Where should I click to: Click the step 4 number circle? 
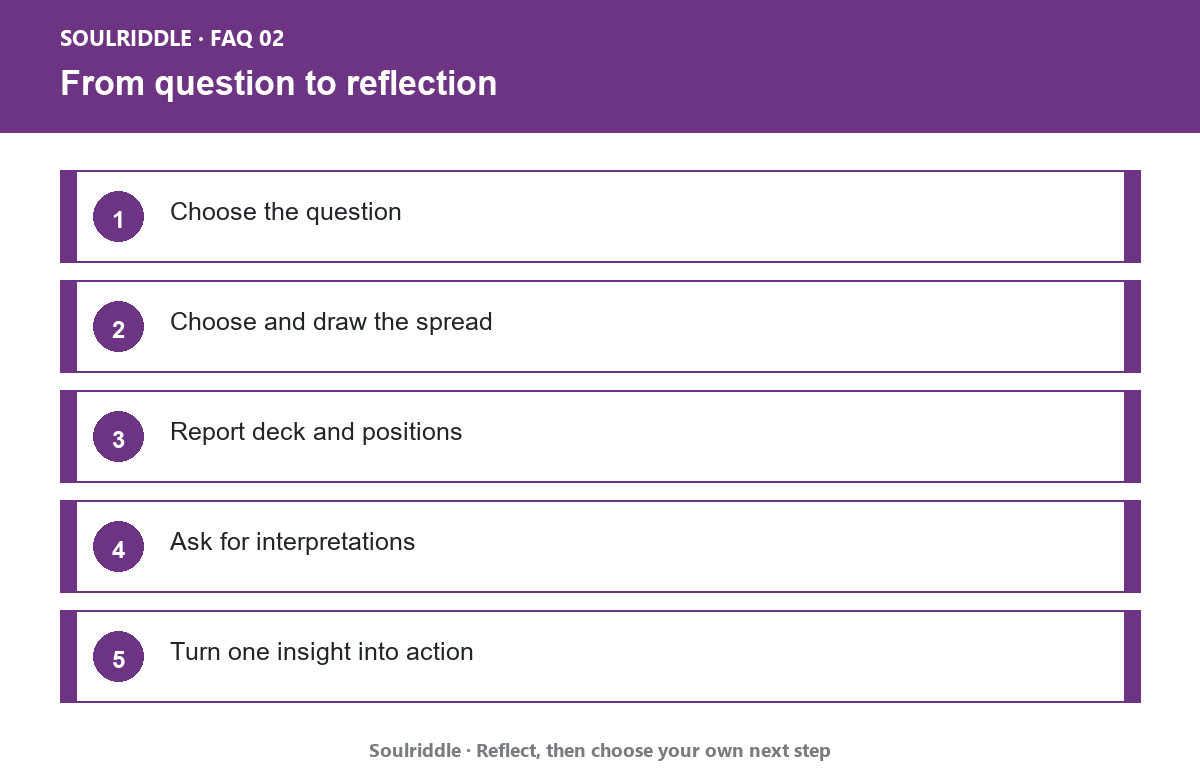[118, 546]
